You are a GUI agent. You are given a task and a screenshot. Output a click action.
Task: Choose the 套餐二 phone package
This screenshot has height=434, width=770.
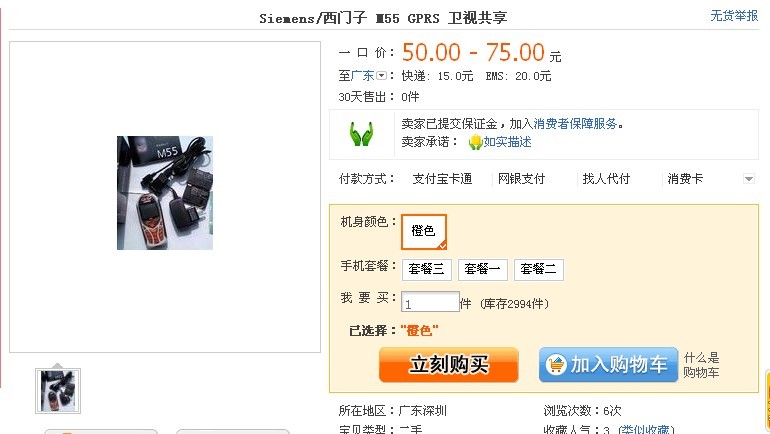[538, 270]
